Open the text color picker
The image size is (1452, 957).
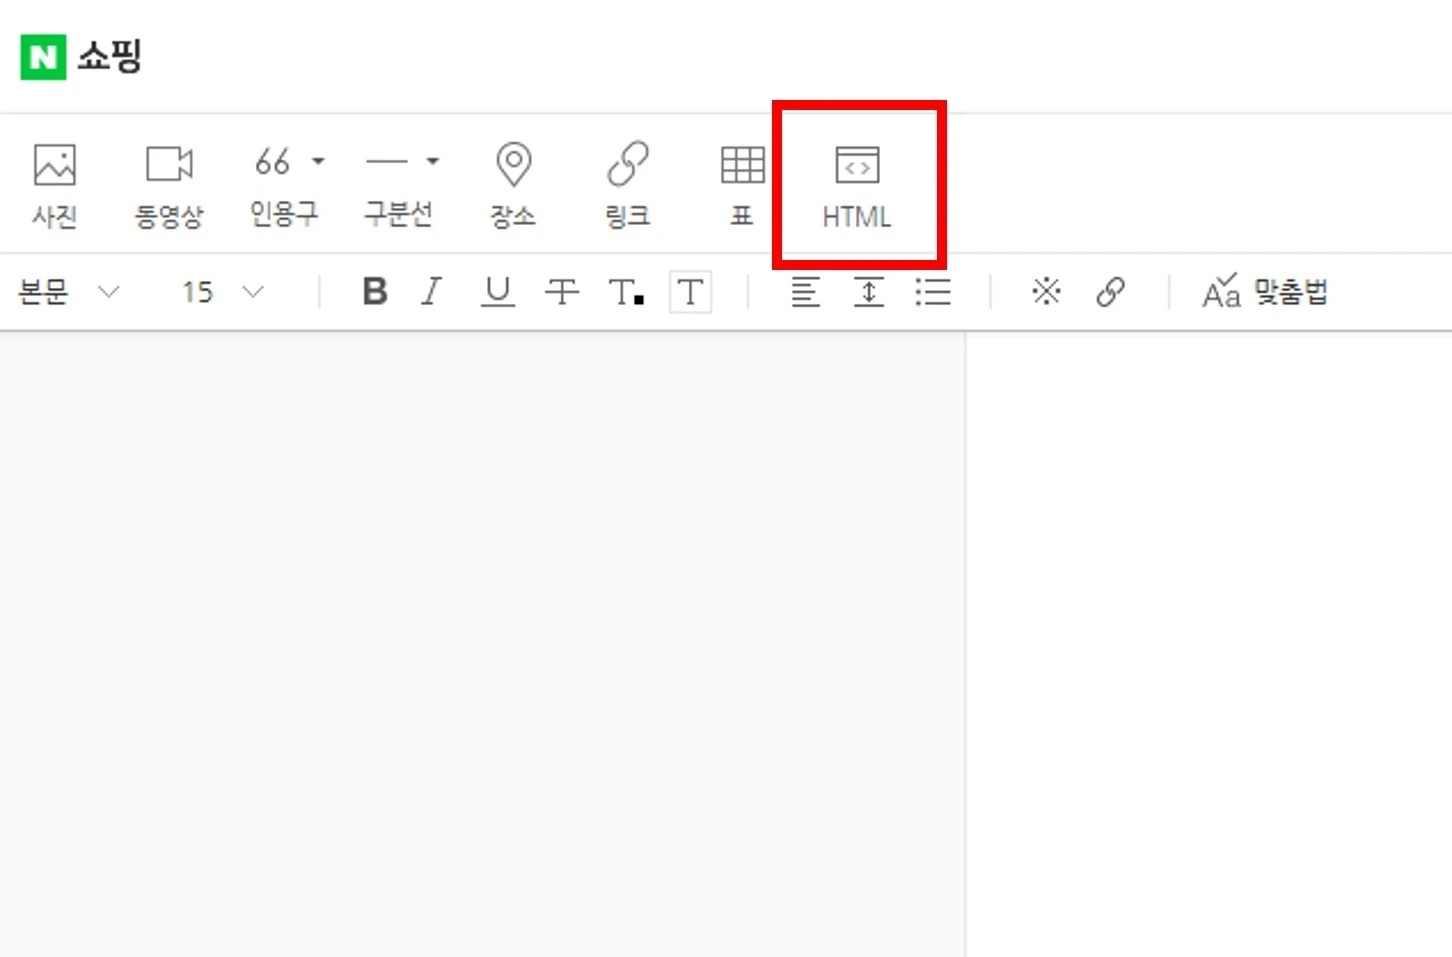pyautogui.click(x=626, y=292)
